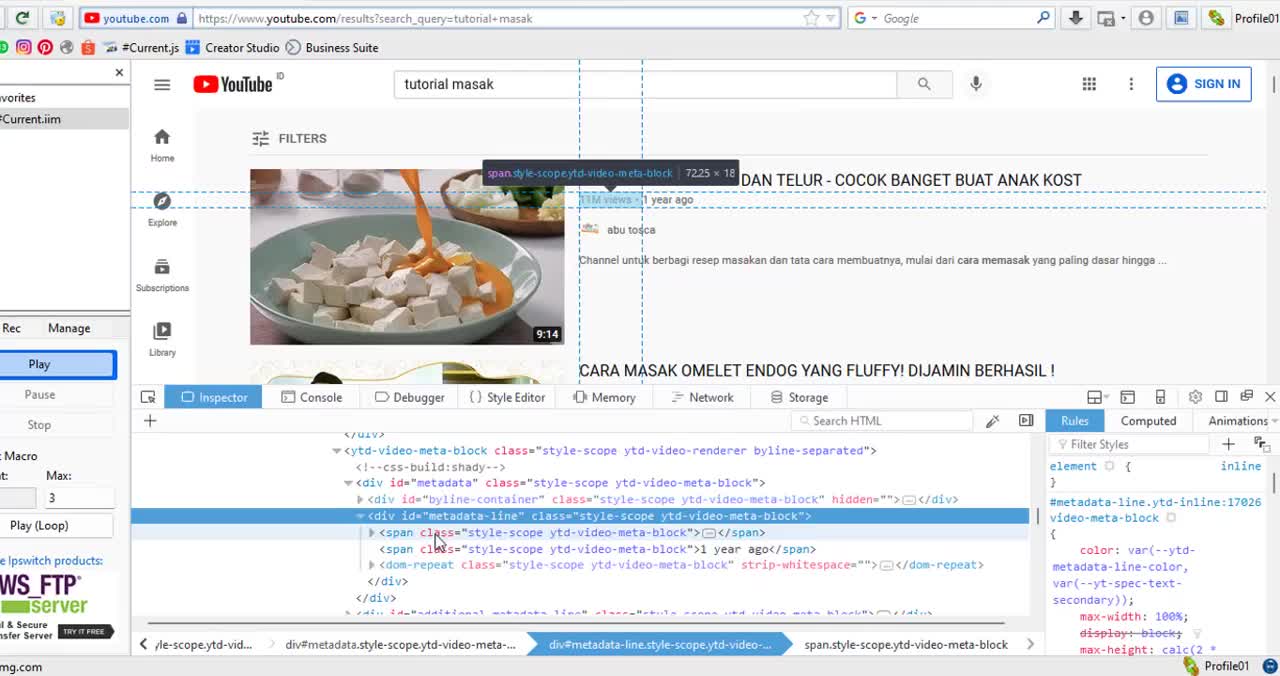Switch to the Computed styles tab
Image resolution: width=1280 pixels, height=676 pixels.
[x=1148, y=421]
